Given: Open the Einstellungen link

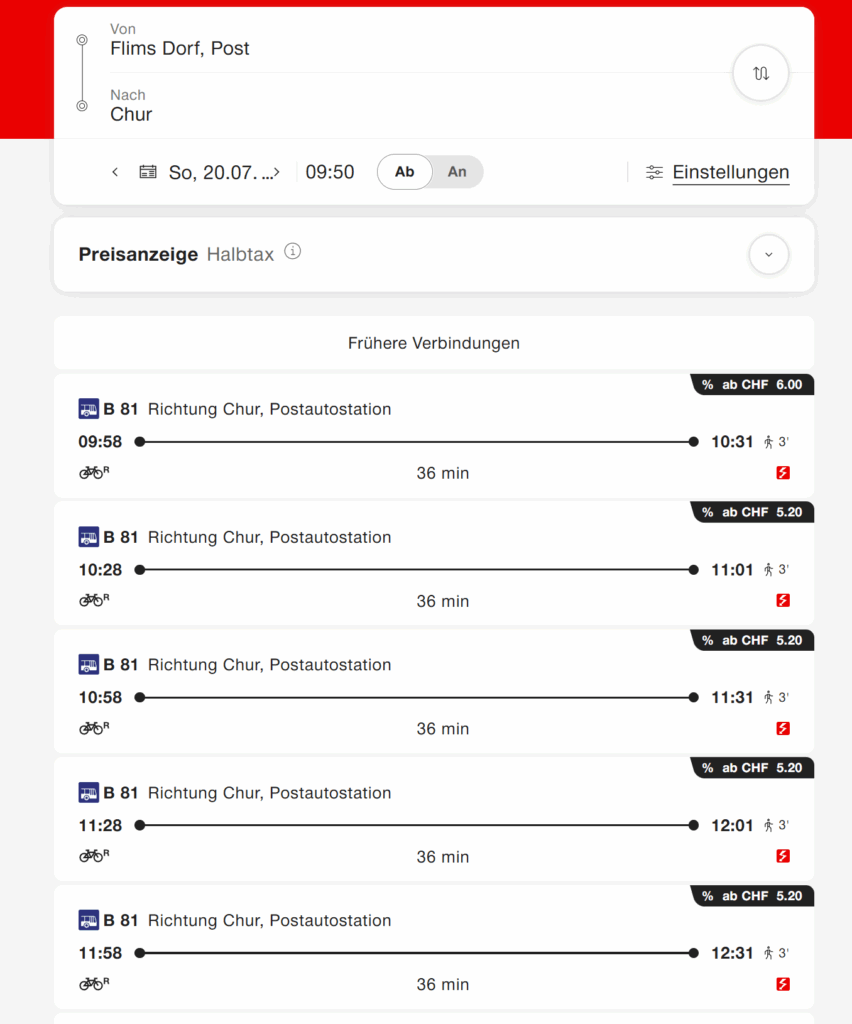Looking at the screenshot, I should (x=731, y=172).
